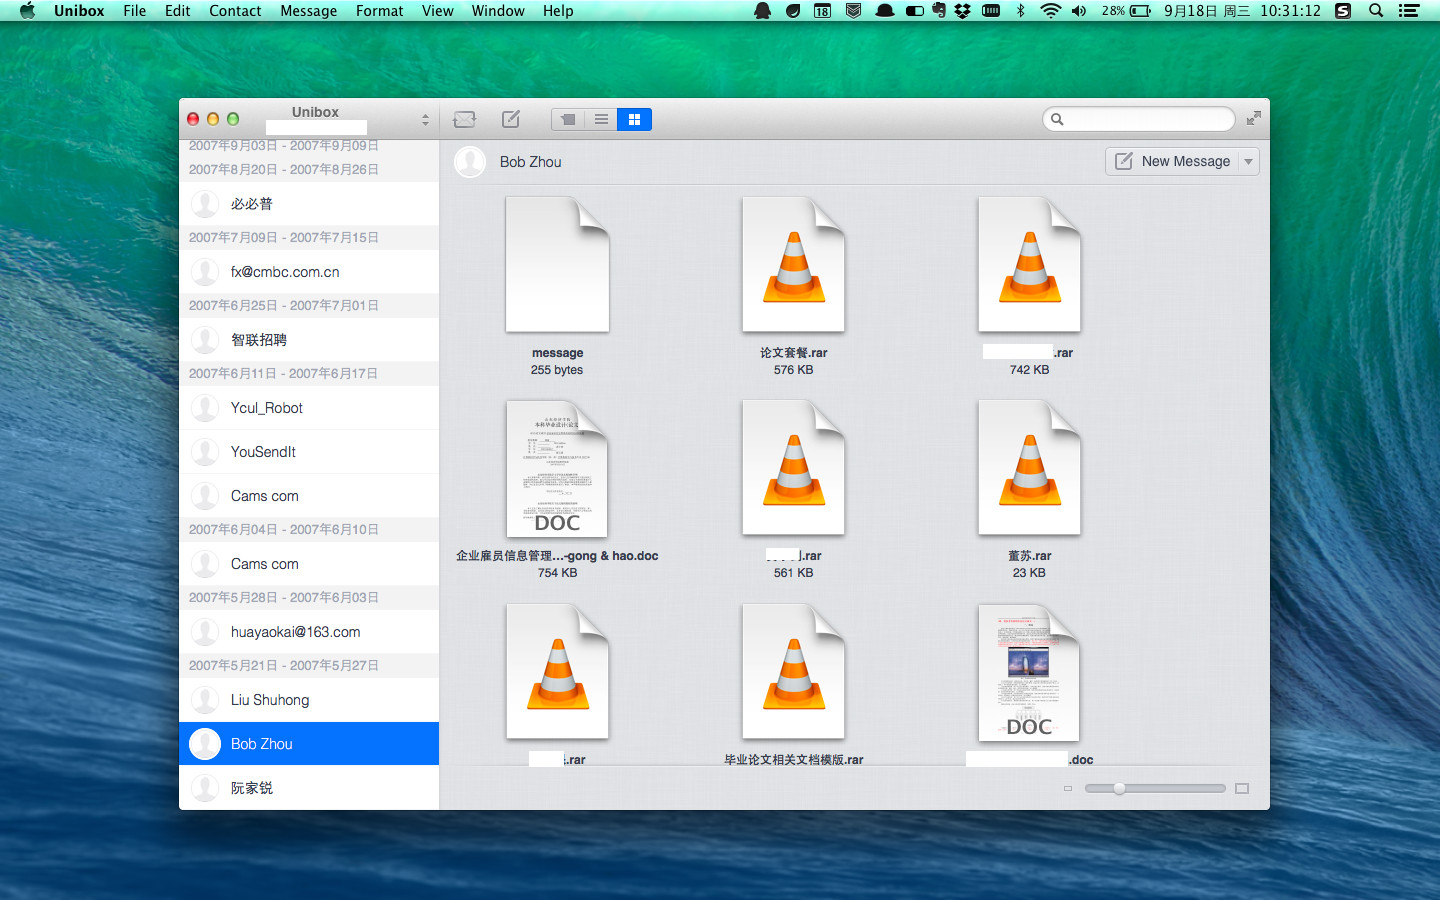Adjust the thumbnail size slider
The width and height of the screenshot is (1440, 900).
1119,789
